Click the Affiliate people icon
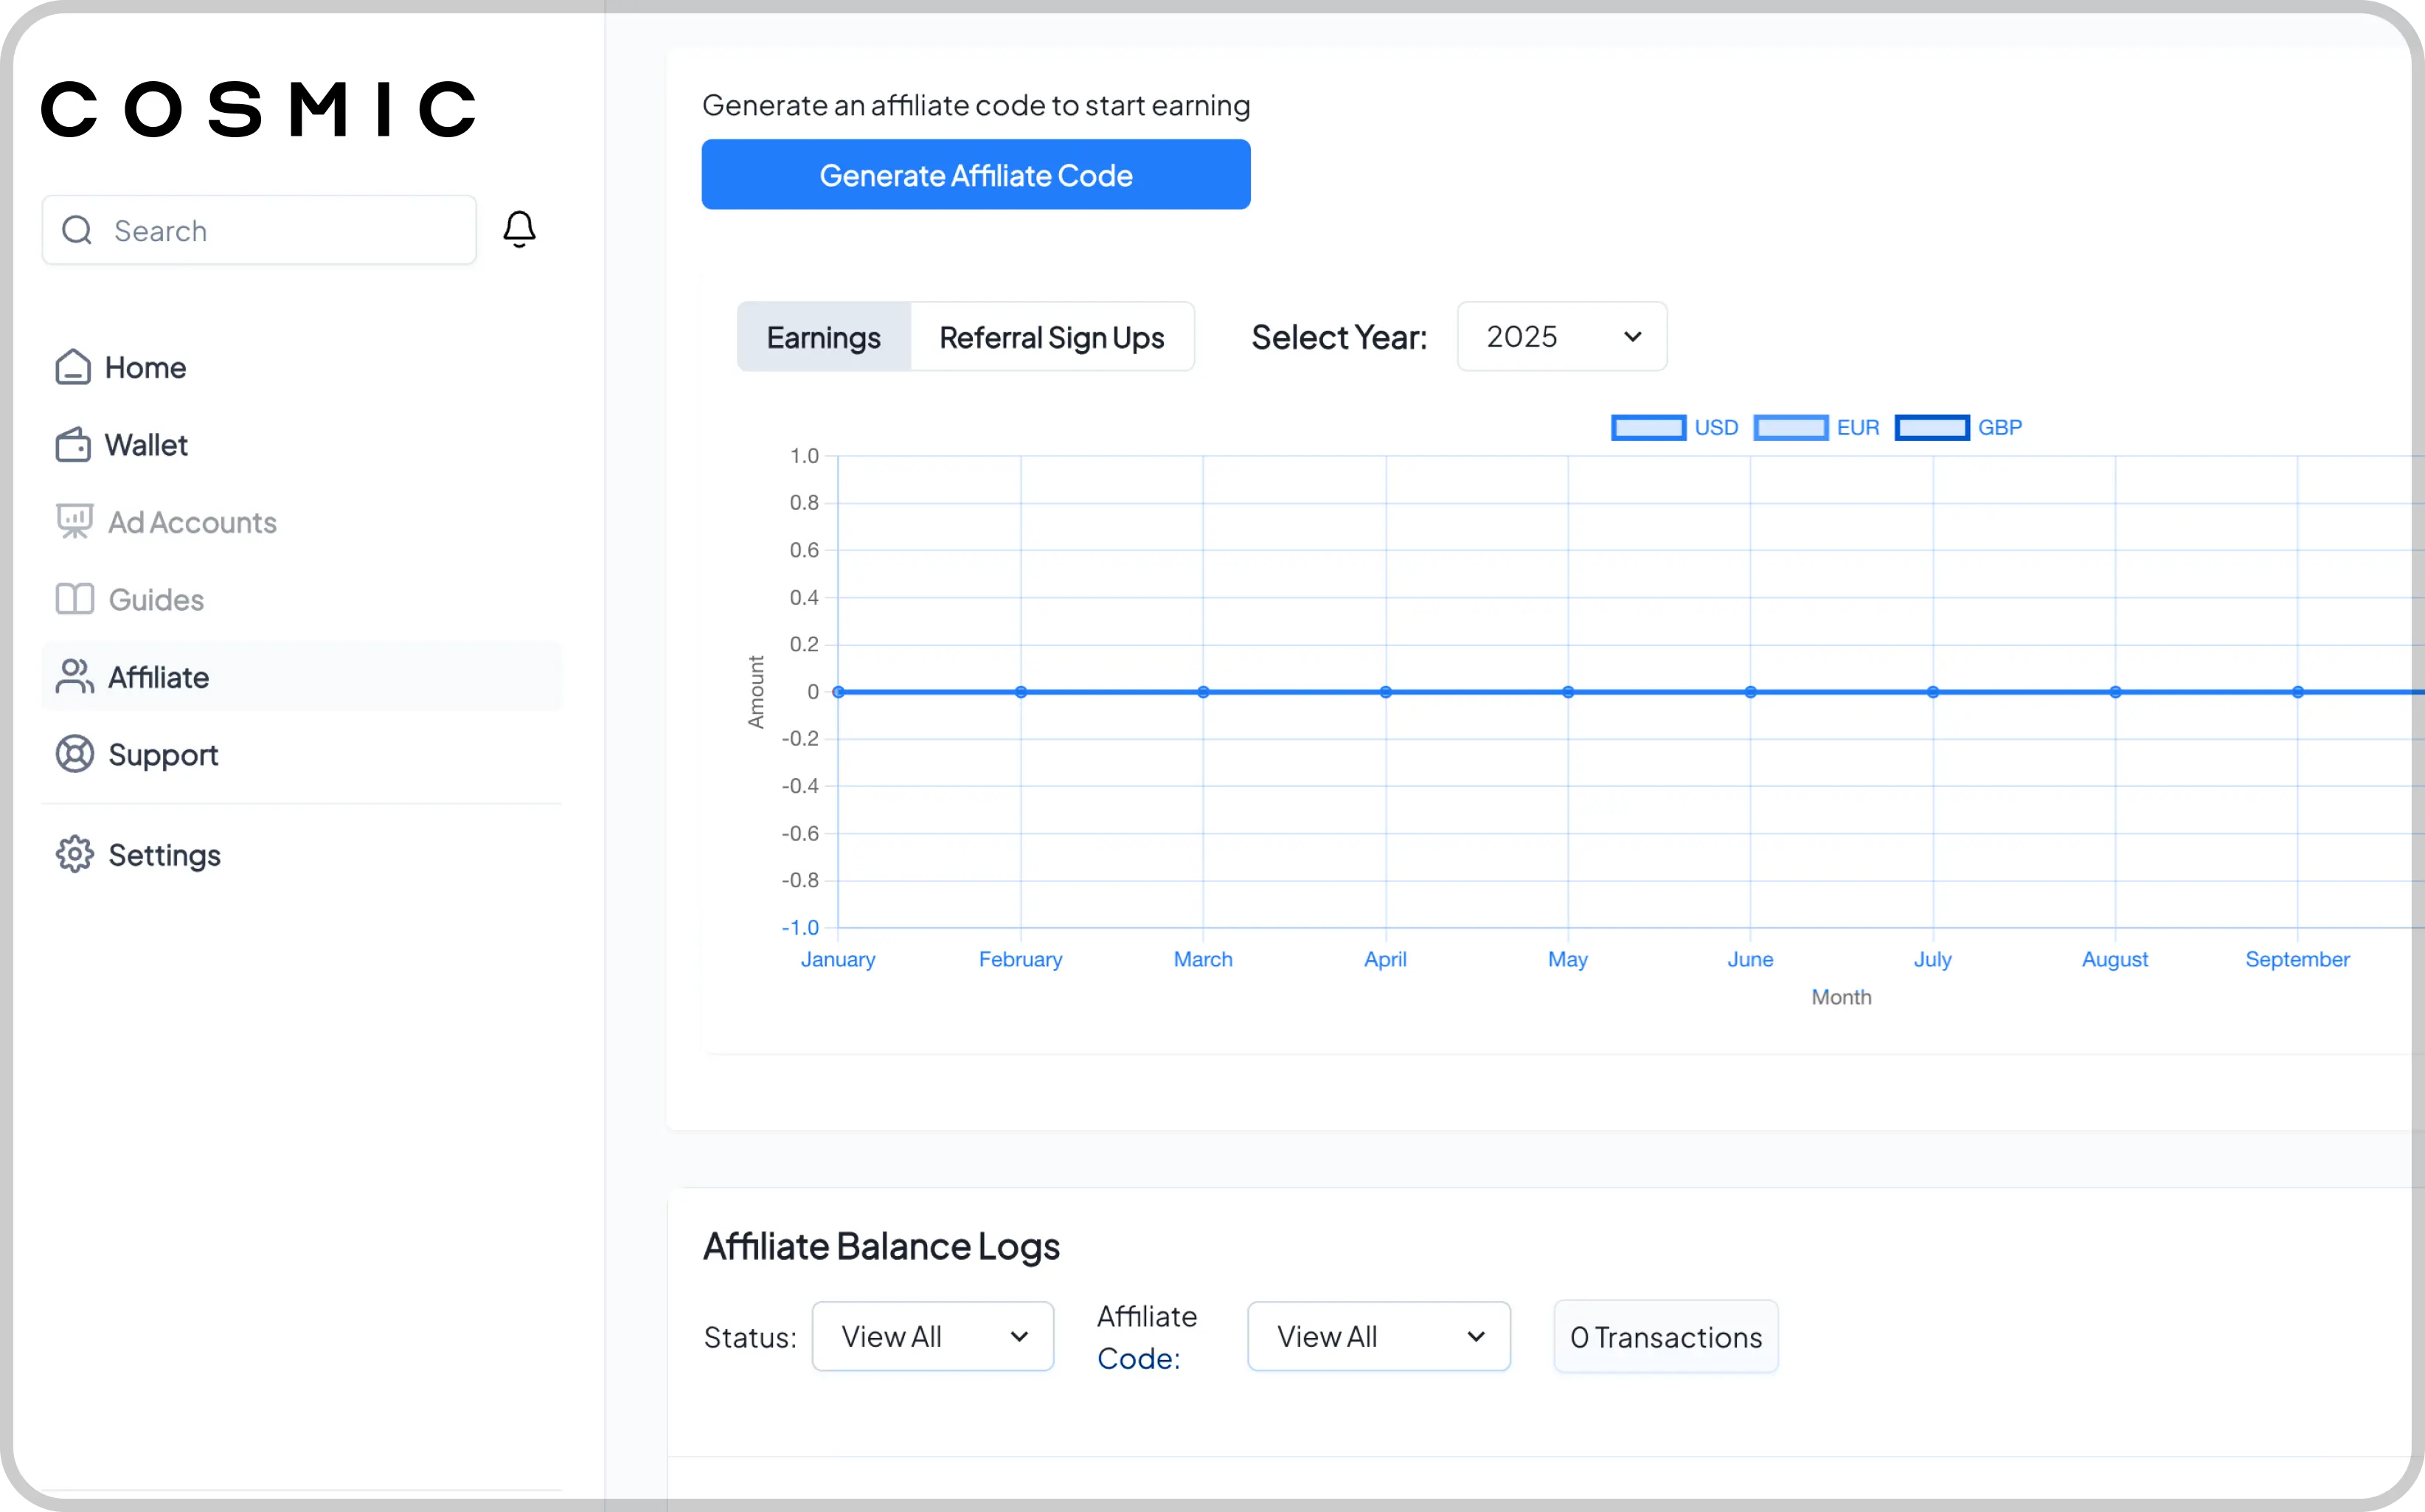 [75, 676]
